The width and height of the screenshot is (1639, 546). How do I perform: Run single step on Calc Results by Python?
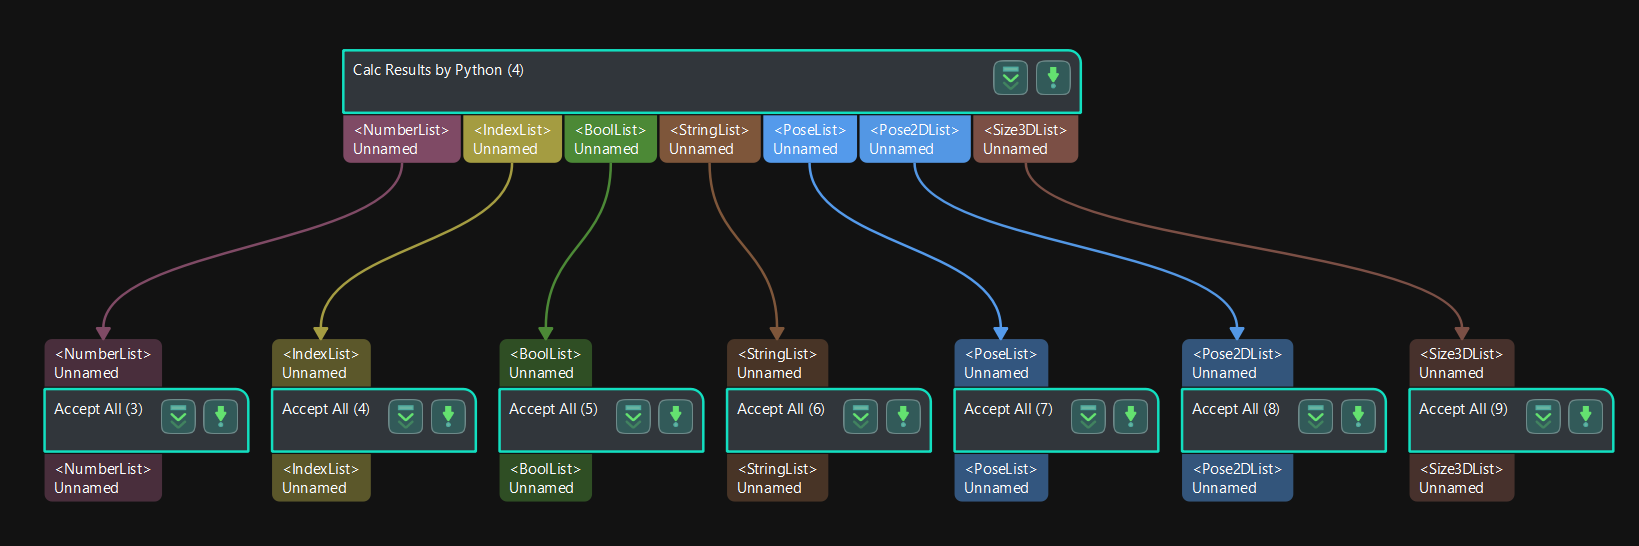click(1052, 77)
